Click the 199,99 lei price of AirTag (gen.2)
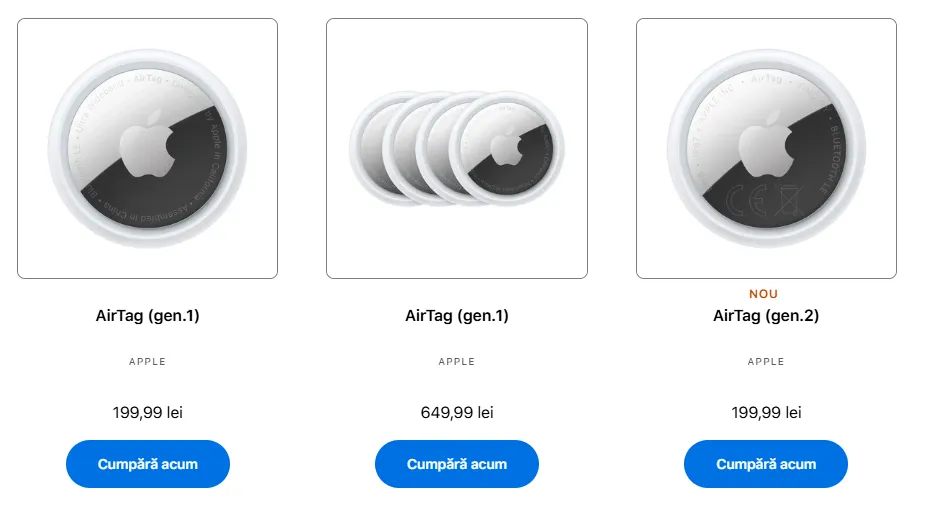The width and height of the screenshot is (931, 512). tap(766, 412)
